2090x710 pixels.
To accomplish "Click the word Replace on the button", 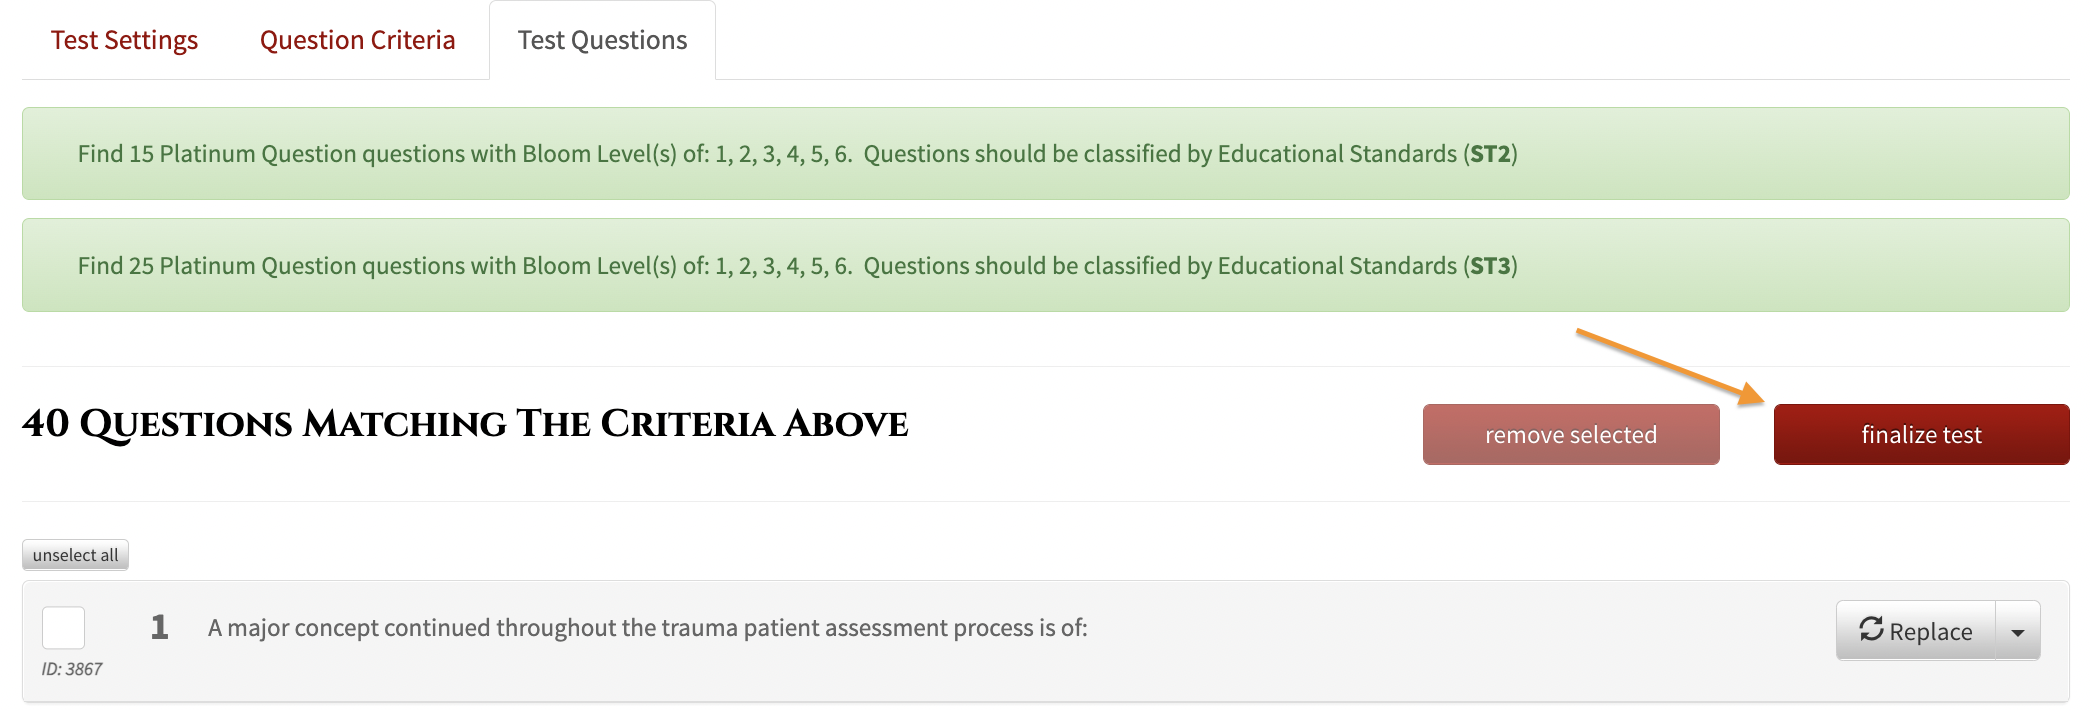I will pos(1931,632).
